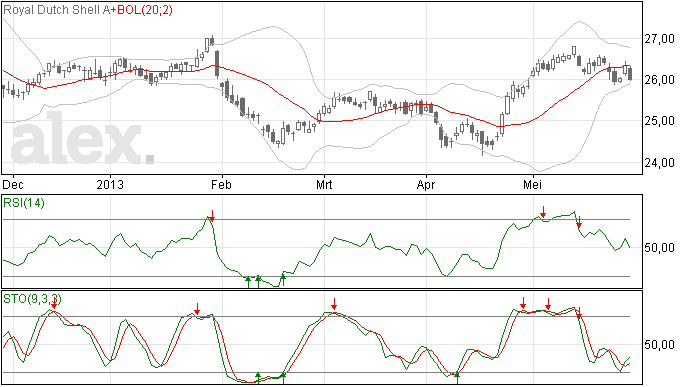Click the "26,00" price axis label

(x=659, y=80)
